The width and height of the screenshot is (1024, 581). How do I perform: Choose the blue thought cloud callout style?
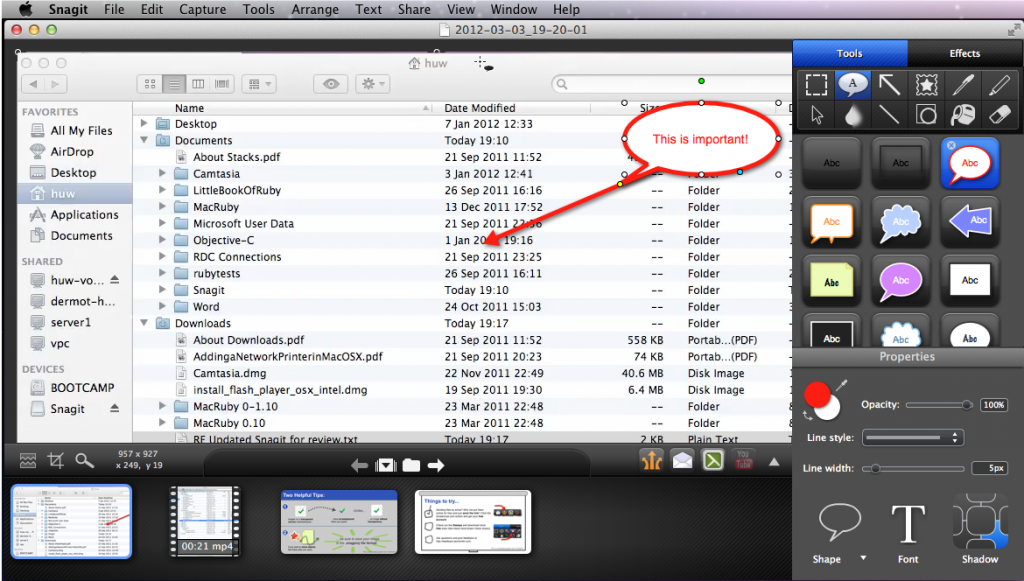click(901, 222)
